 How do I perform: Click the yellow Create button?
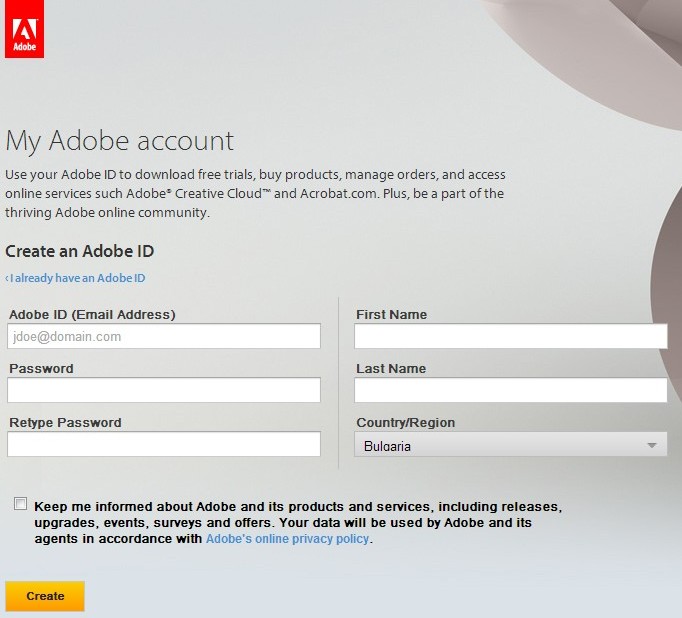(45, 596)
